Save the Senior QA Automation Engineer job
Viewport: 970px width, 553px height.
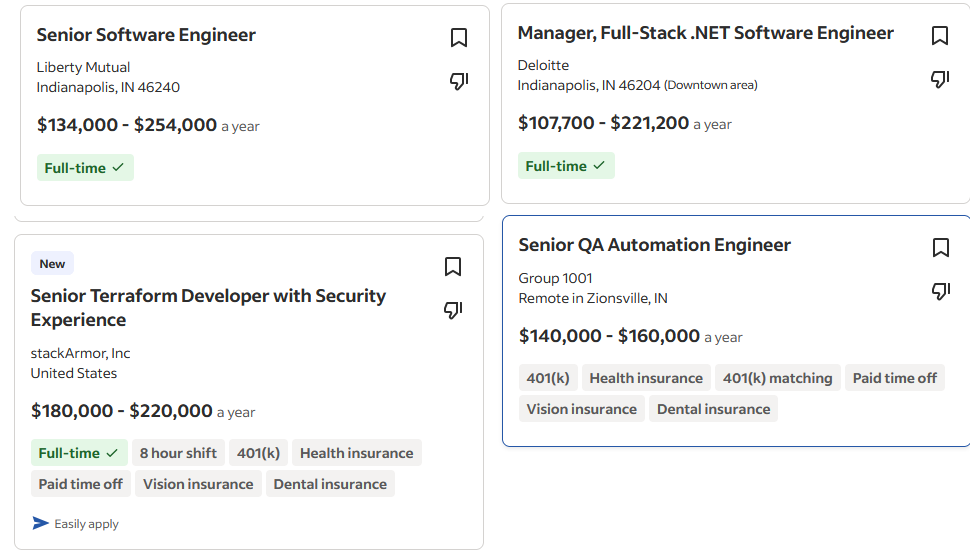tap(940, 247)
